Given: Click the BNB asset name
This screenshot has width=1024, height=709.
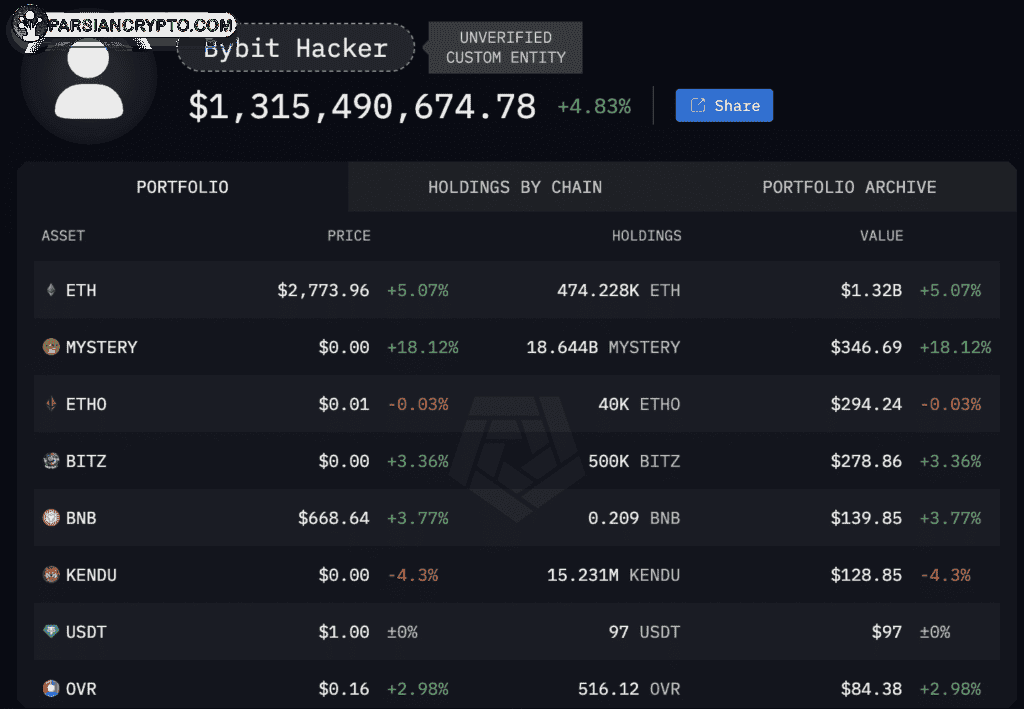Looking at the screenshot, I should click(81, 518).
